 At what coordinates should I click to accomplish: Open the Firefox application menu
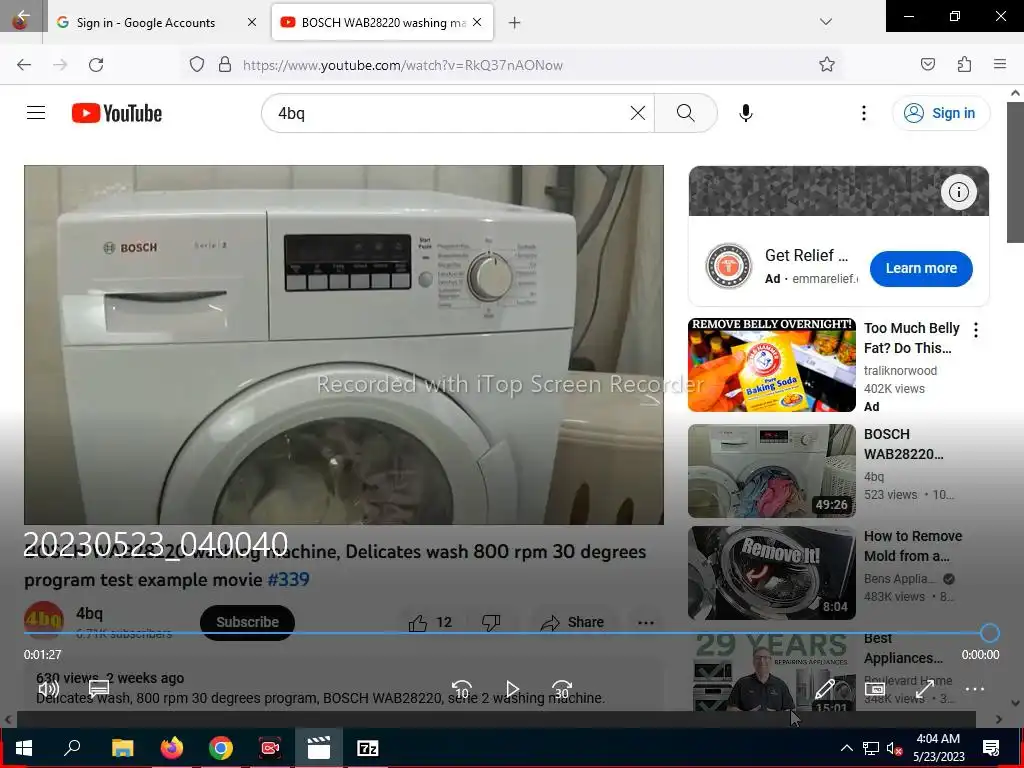click(x=999, y=64)
